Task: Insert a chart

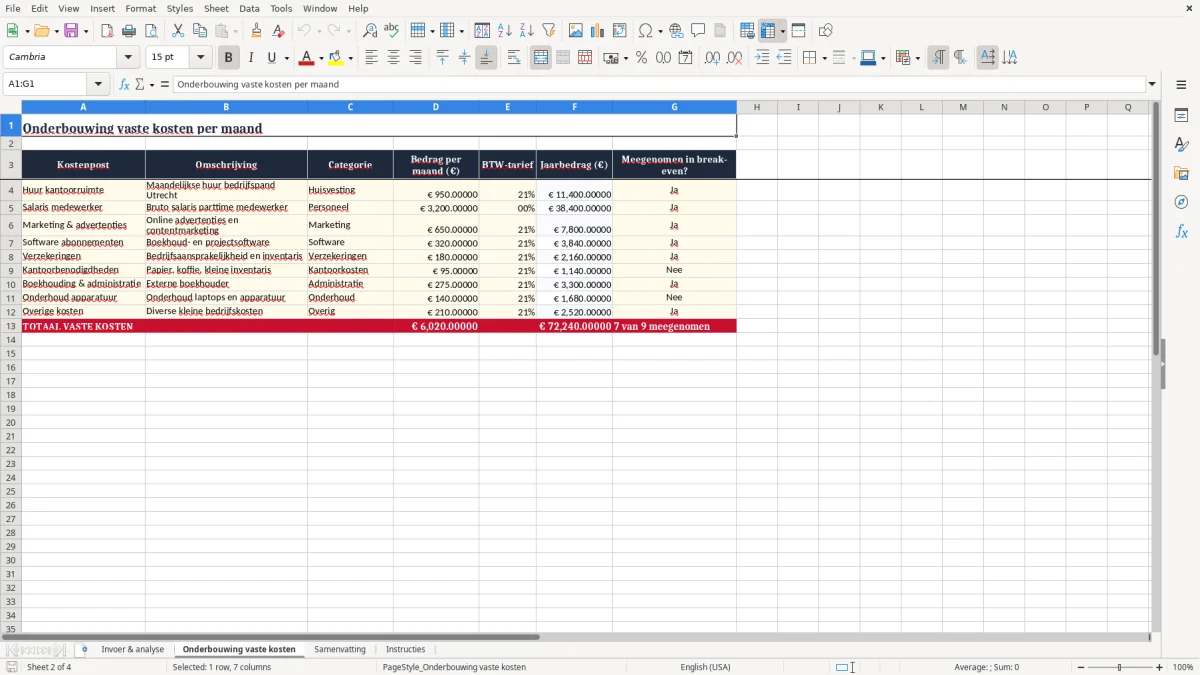Action: pos(598,31)
